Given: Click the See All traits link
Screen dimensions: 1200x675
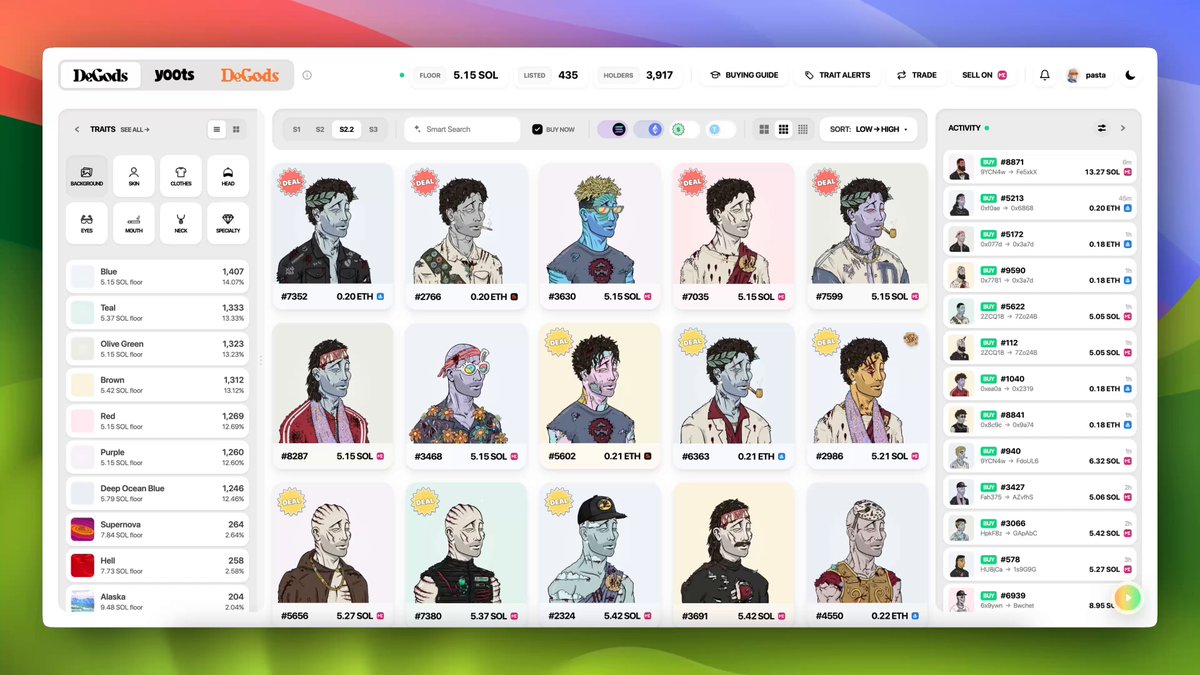Looking at the screenshot, I should (135, 129).
